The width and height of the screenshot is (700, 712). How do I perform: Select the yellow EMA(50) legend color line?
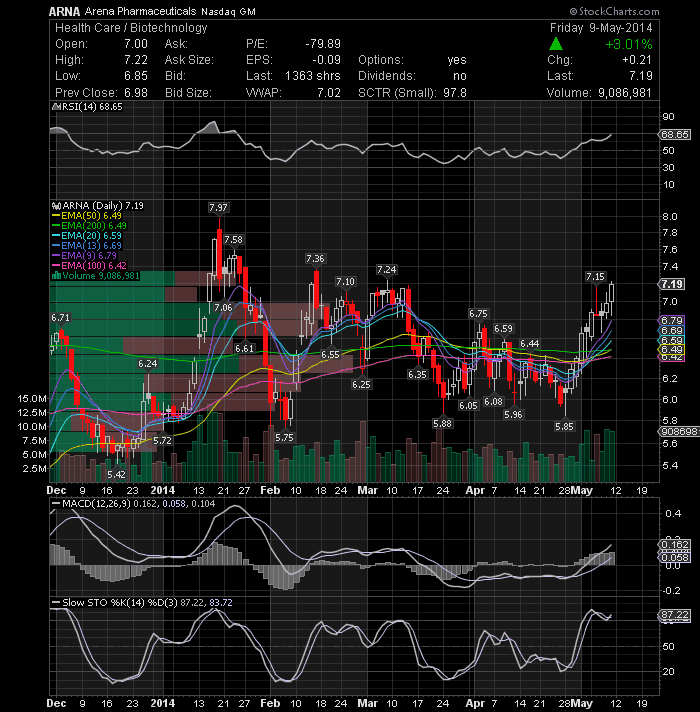(x=56, y=216)
